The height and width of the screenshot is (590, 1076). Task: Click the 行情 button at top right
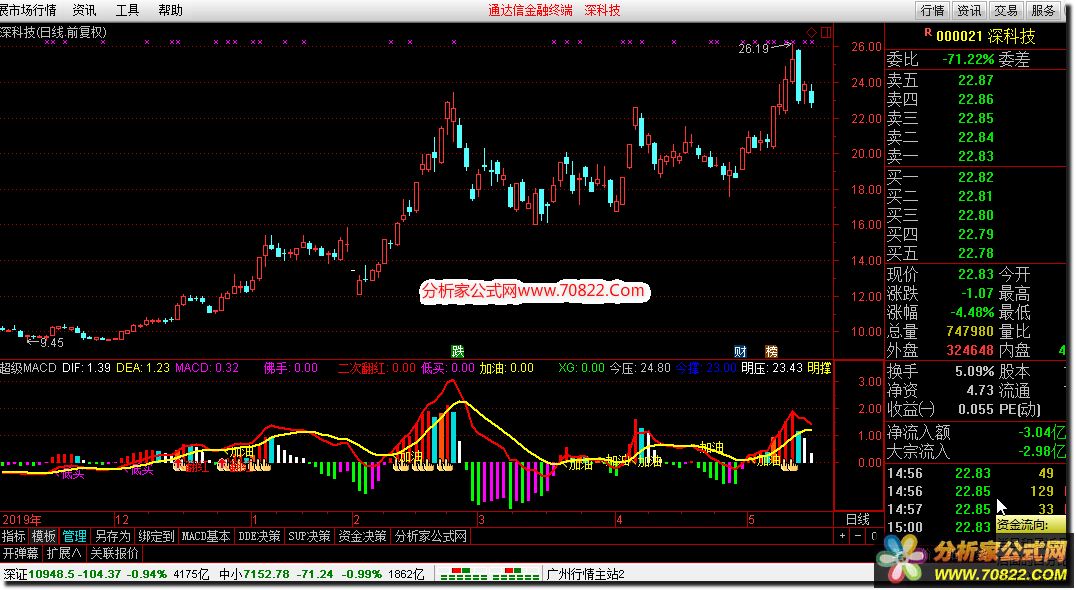pyautogui.click(x=933, y=10)
